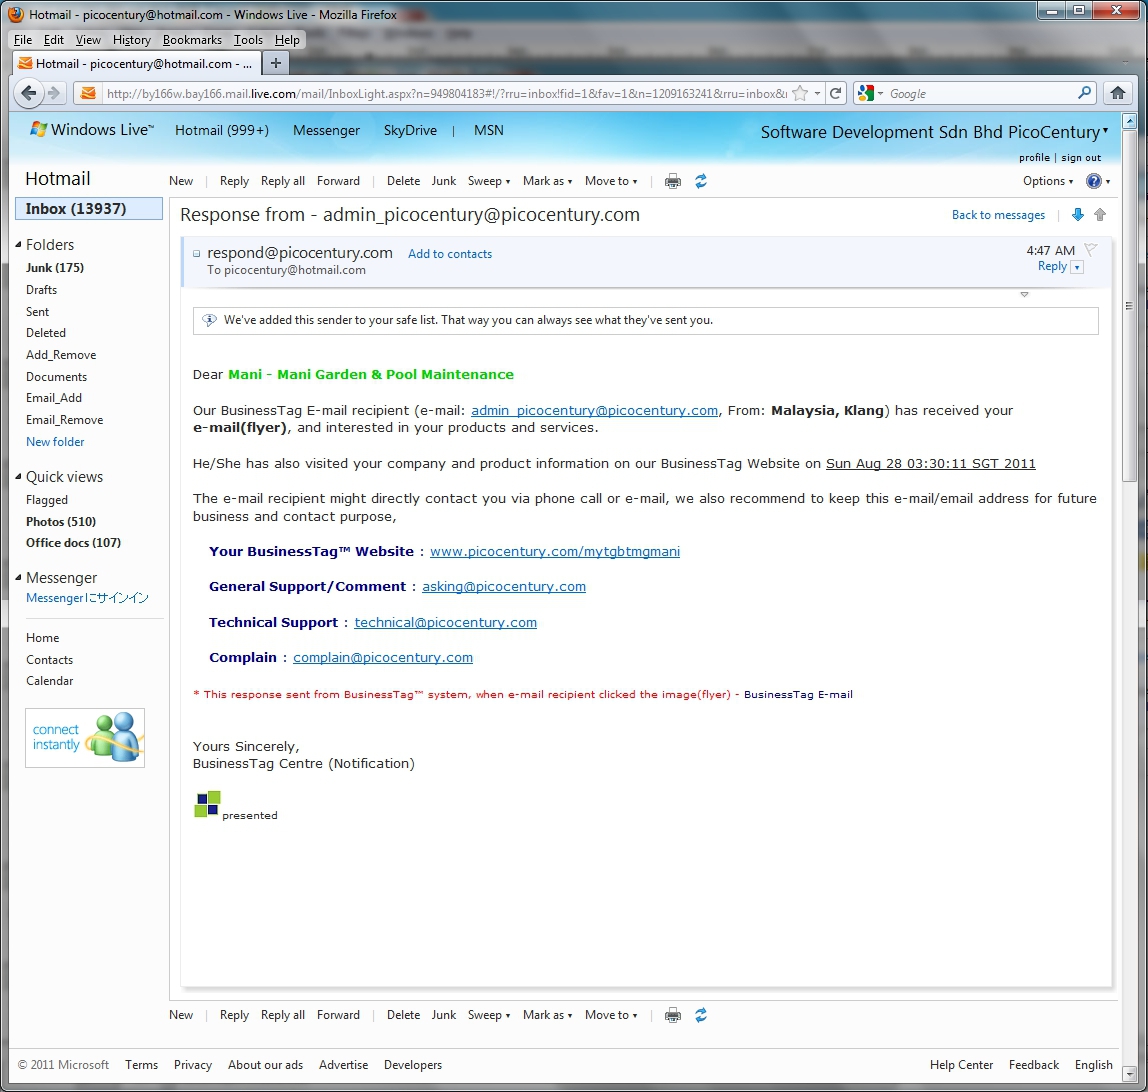Screen dimensions: 1148x1092
Task: Click Delete in the top toolbar
Action: coord(403,181)
